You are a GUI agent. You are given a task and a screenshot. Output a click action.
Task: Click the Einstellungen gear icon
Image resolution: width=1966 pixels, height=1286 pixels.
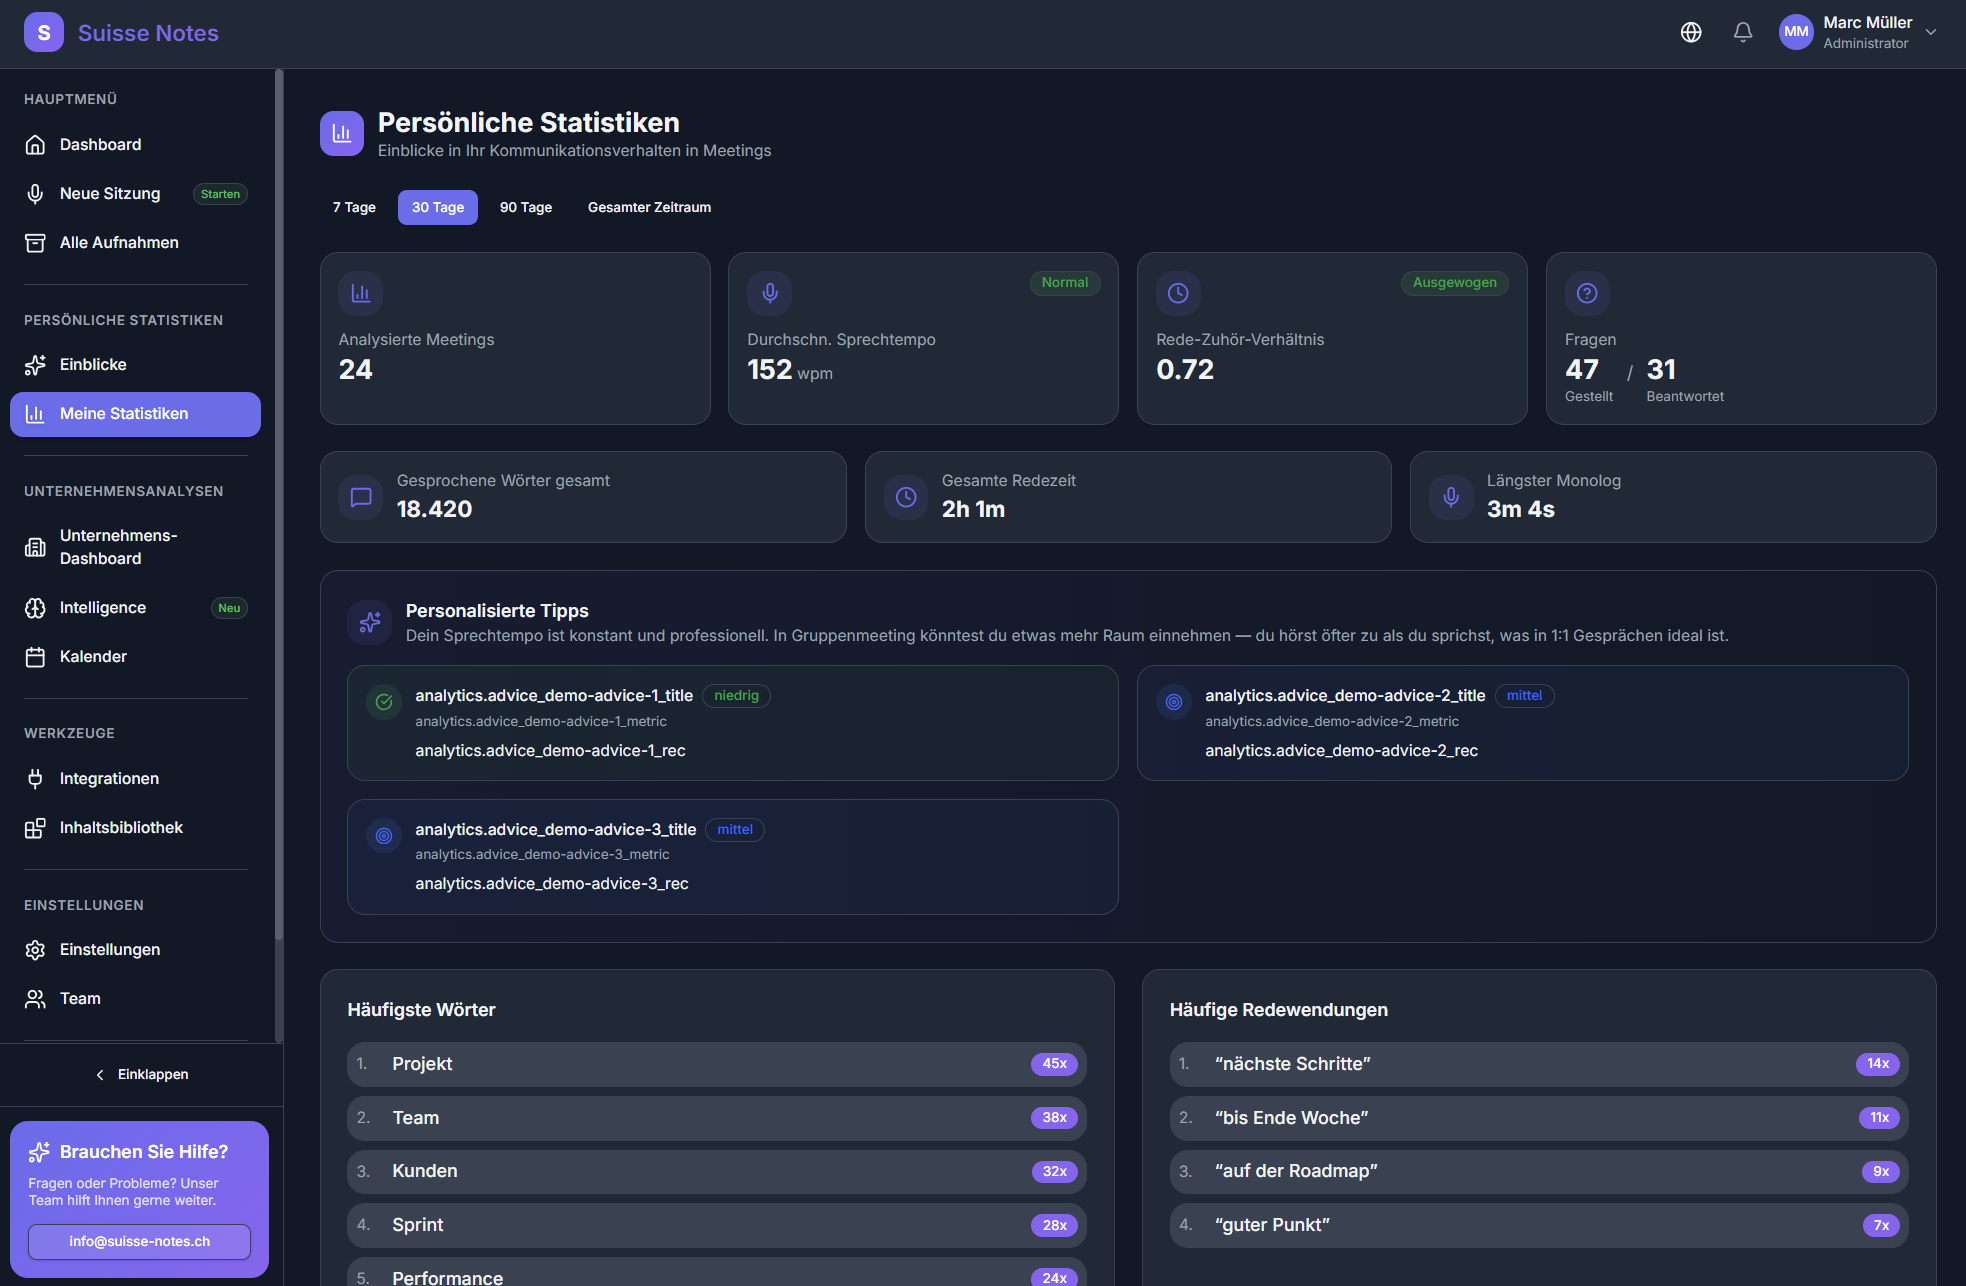point(35,950)
